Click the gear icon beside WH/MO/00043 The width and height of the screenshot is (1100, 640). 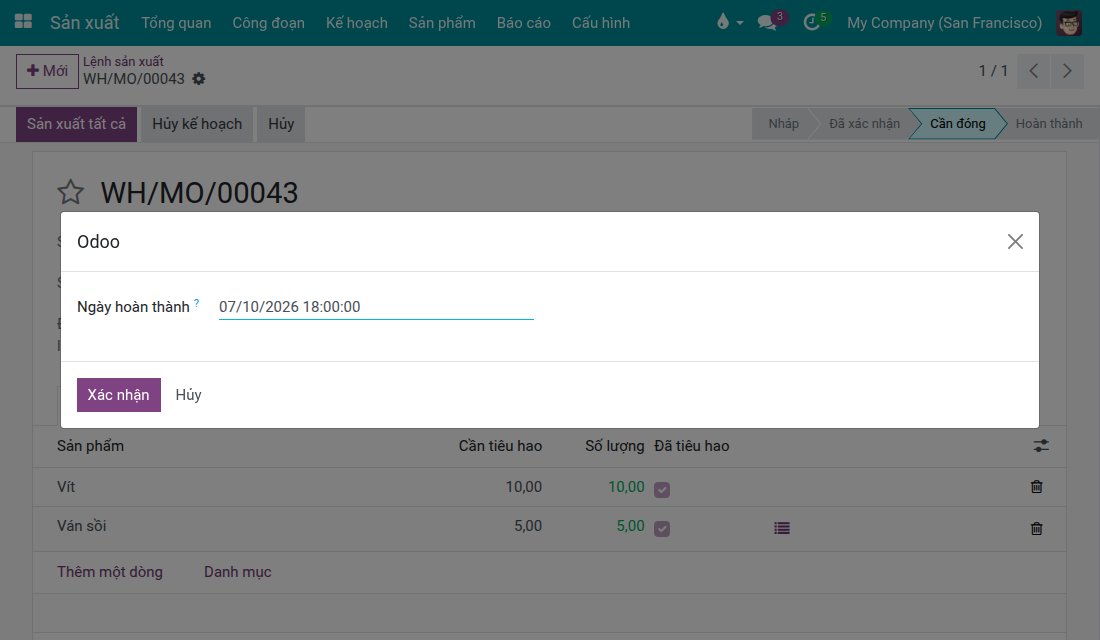point(199,79)
